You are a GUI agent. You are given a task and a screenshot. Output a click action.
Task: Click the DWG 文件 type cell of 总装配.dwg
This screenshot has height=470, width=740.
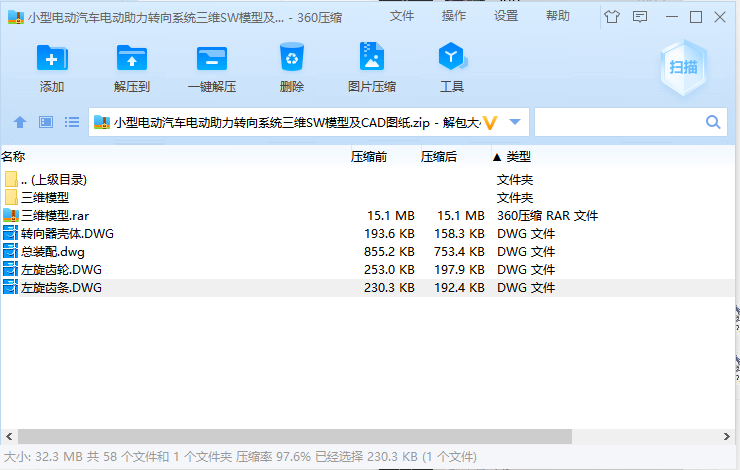(x=526, y=252)
